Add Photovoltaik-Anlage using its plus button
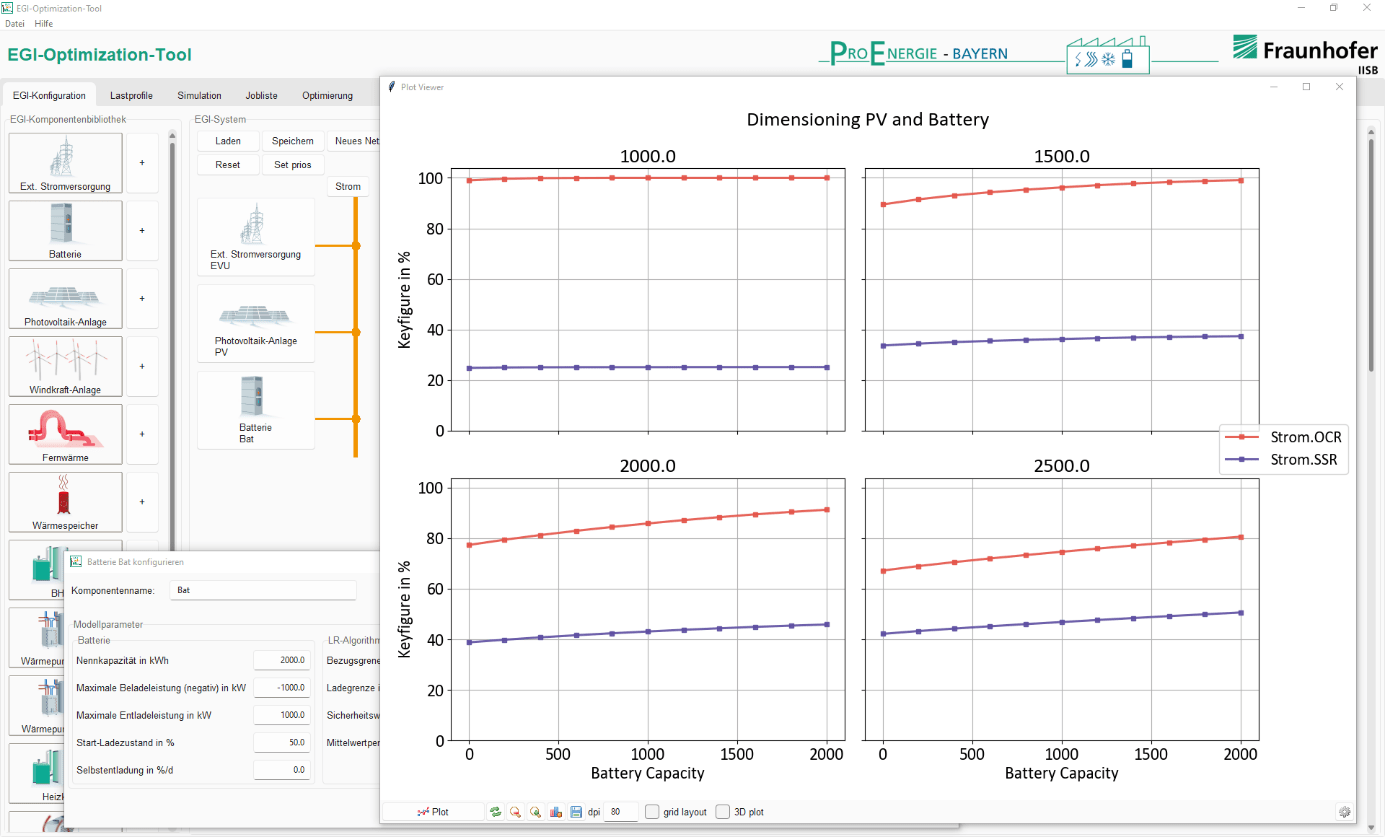 [x=142, y=298]
